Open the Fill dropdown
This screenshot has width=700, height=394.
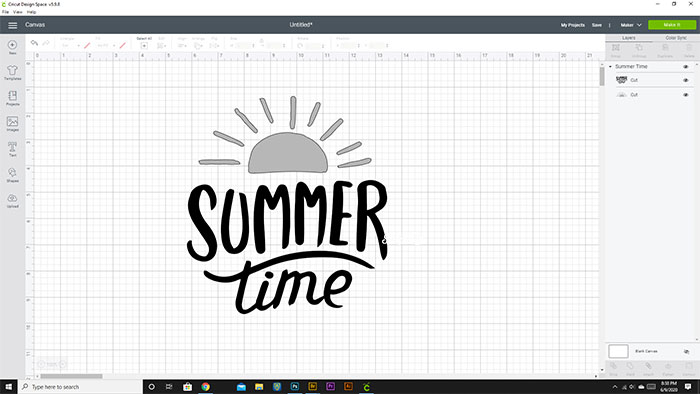[106, 46]
